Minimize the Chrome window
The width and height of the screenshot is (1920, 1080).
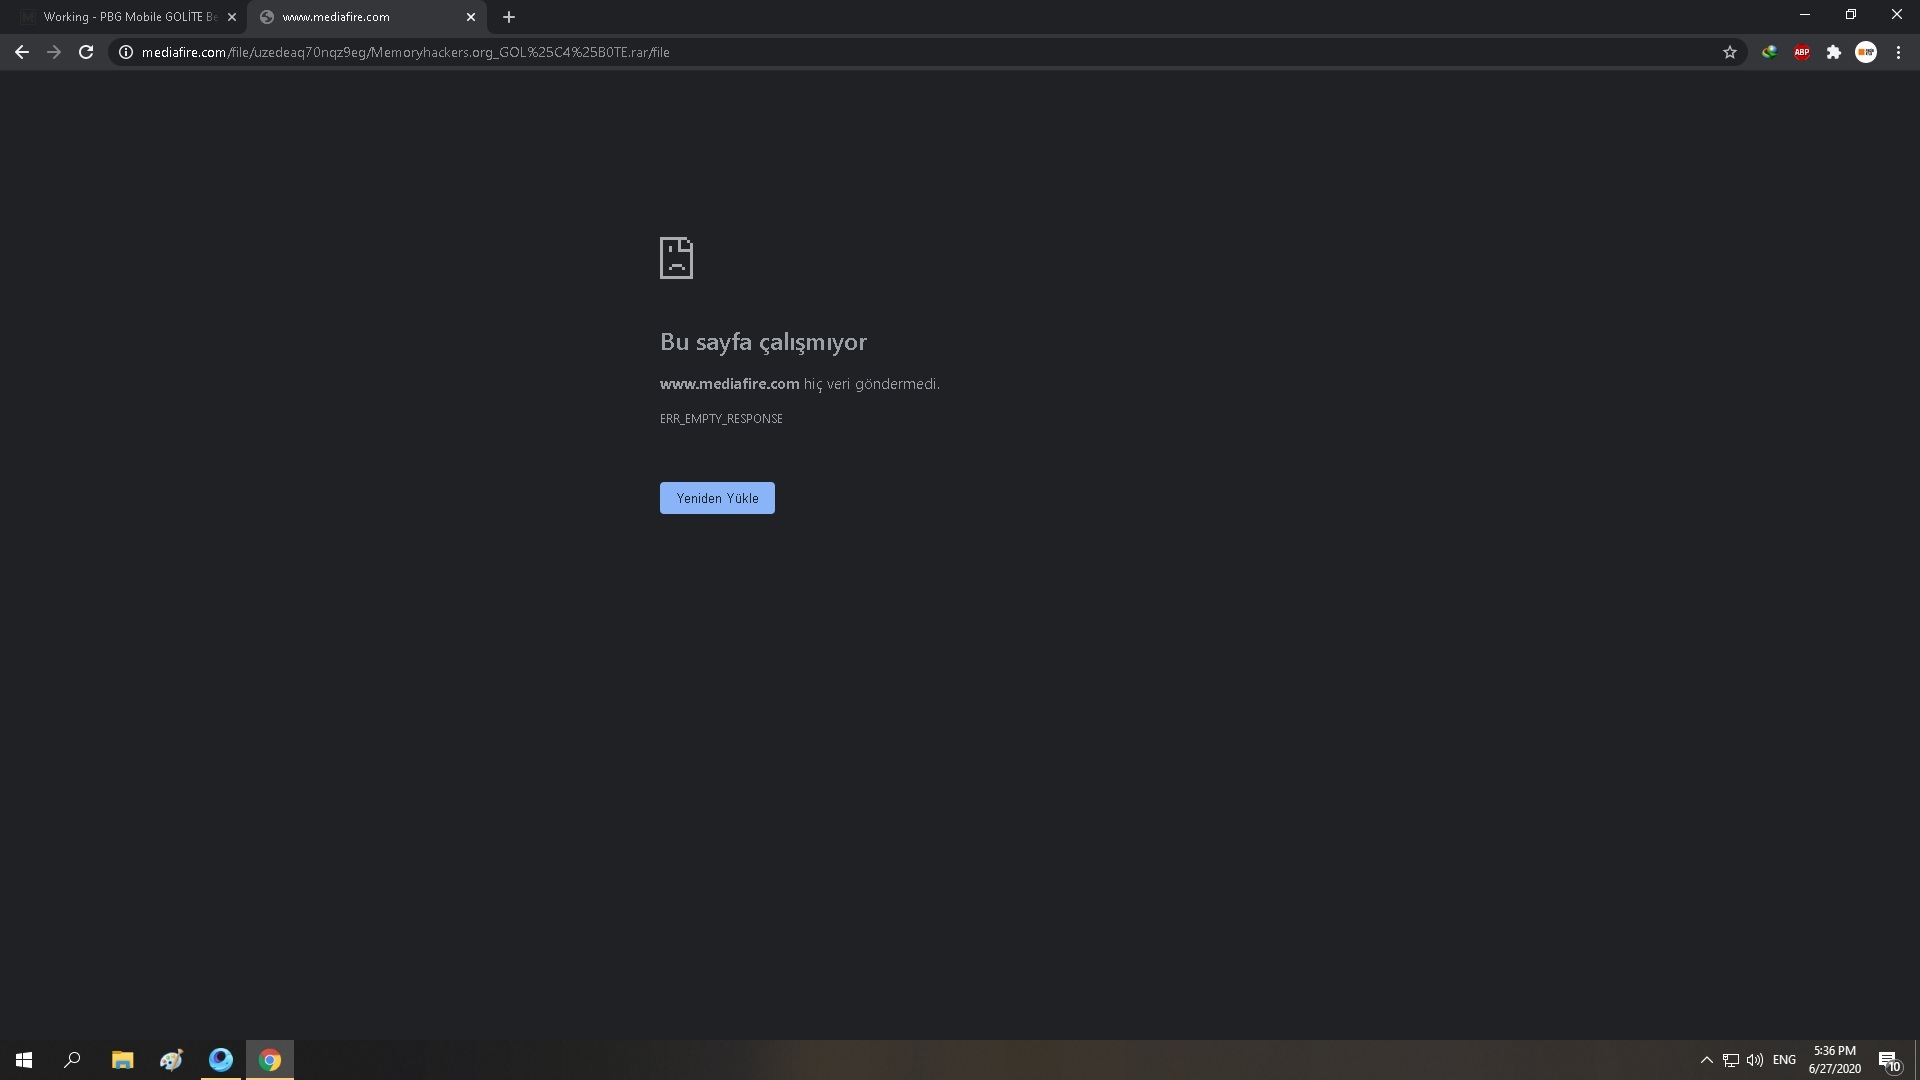(x=1805, y=14)
